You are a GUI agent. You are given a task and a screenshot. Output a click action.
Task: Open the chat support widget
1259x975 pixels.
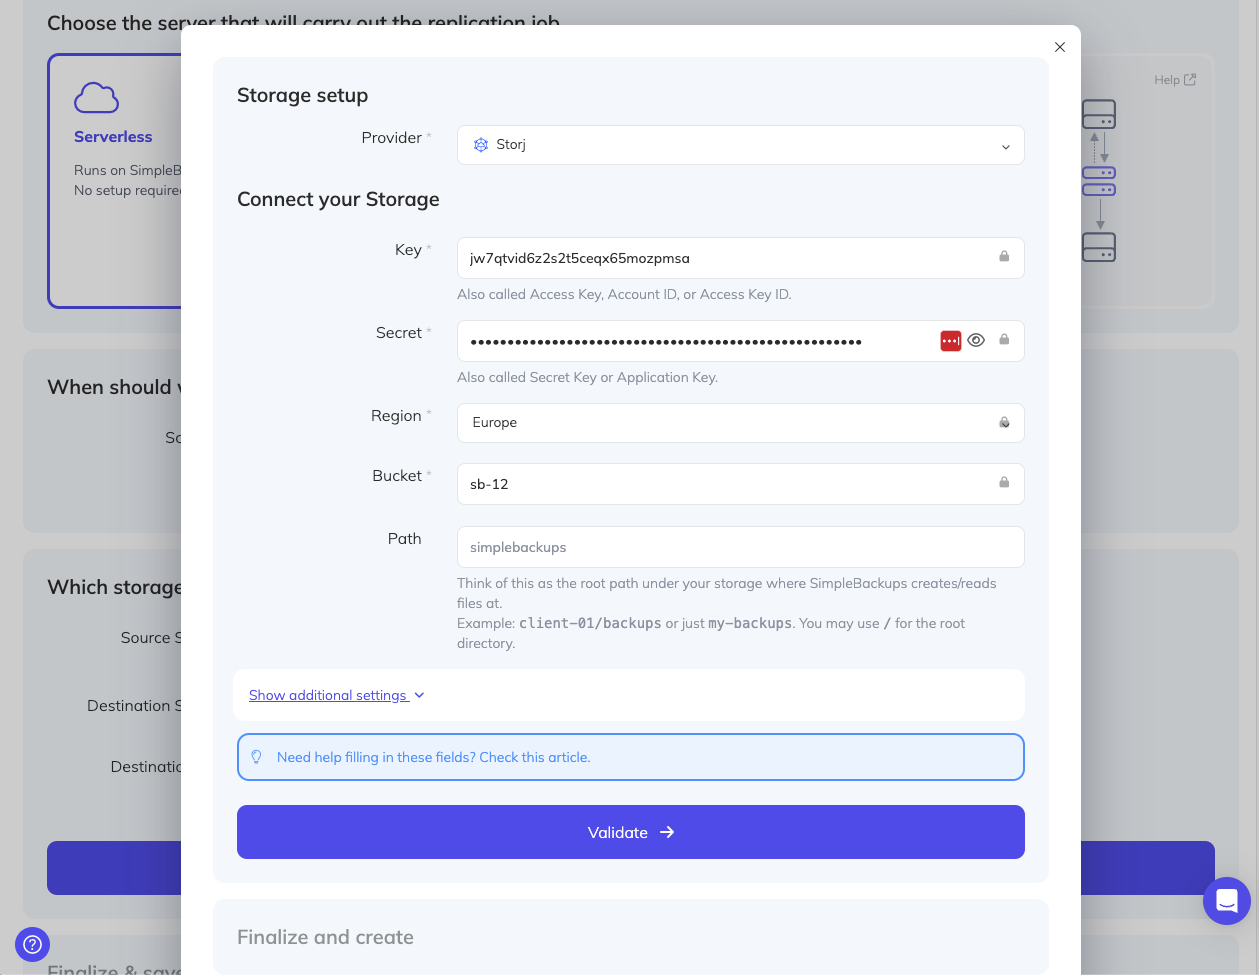coord(1226,901)
